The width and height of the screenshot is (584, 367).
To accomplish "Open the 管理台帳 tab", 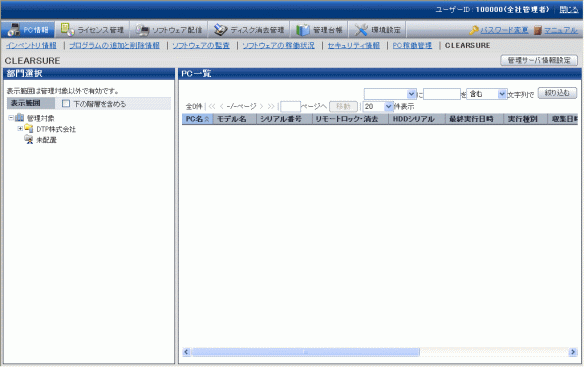I will pos(319,30).
